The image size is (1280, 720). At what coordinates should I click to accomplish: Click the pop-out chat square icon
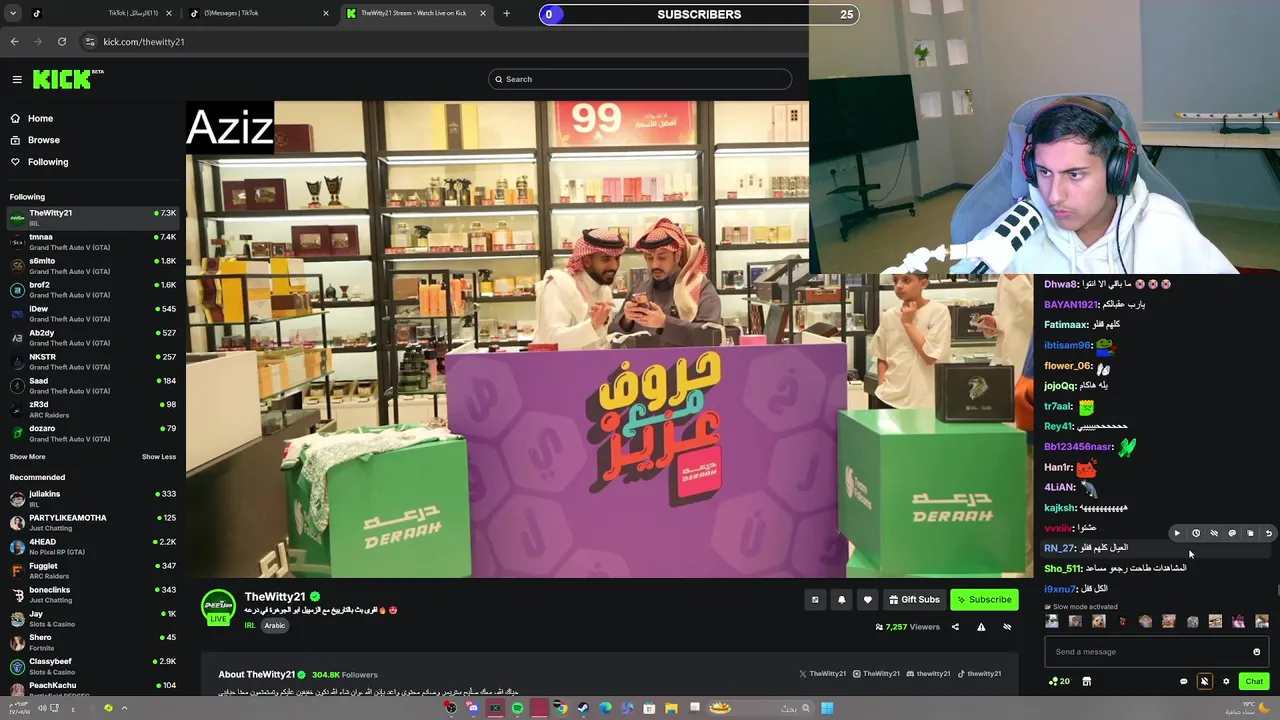[1250, 533]
